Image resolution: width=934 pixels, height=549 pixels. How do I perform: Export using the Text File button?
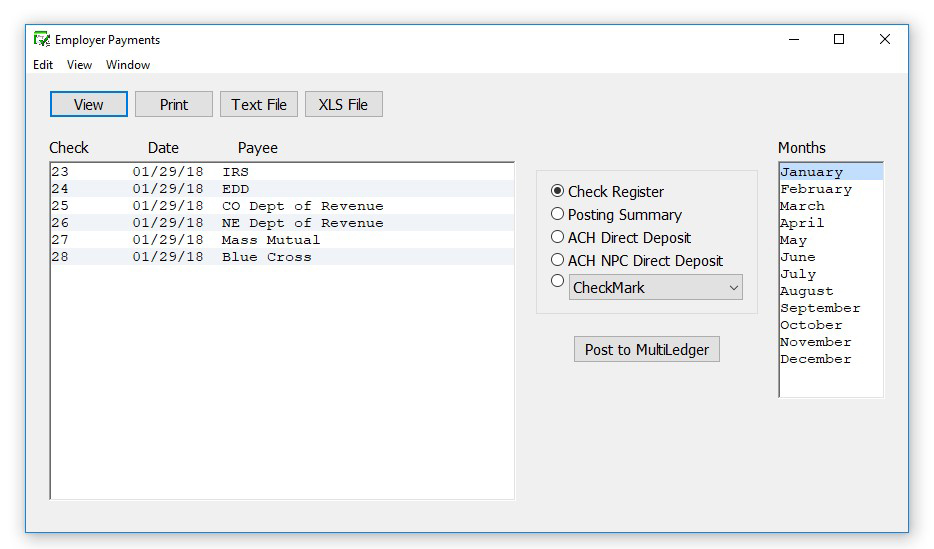[x=259, y=104]
